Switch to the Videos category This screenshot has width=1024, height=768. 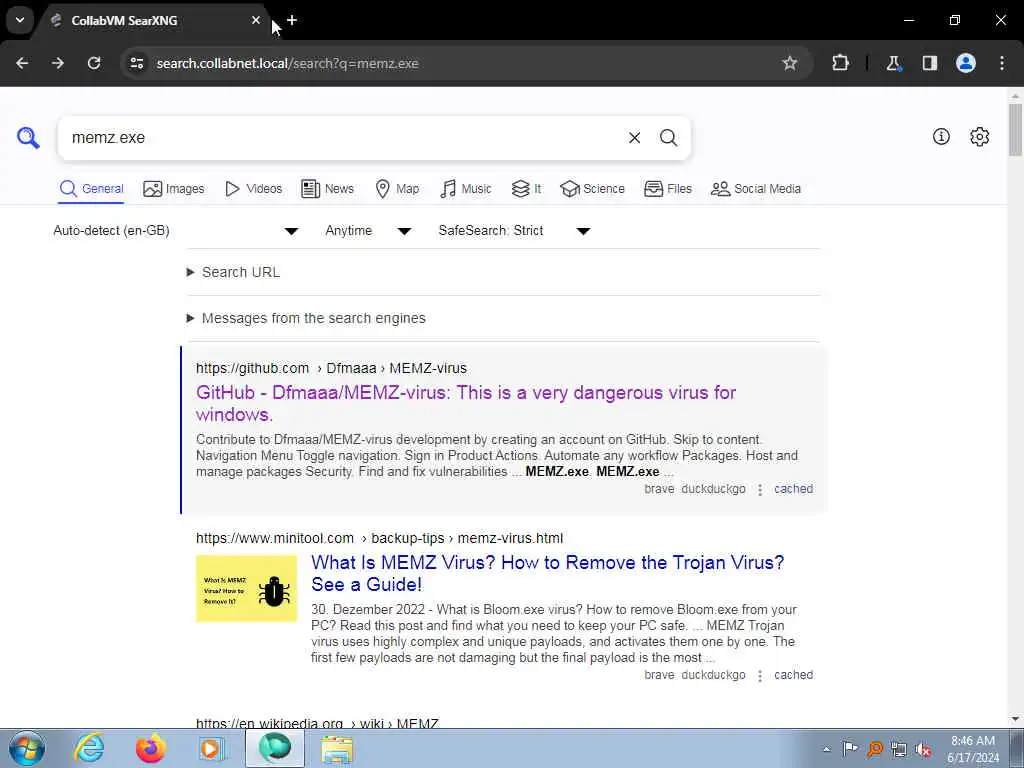253,189
